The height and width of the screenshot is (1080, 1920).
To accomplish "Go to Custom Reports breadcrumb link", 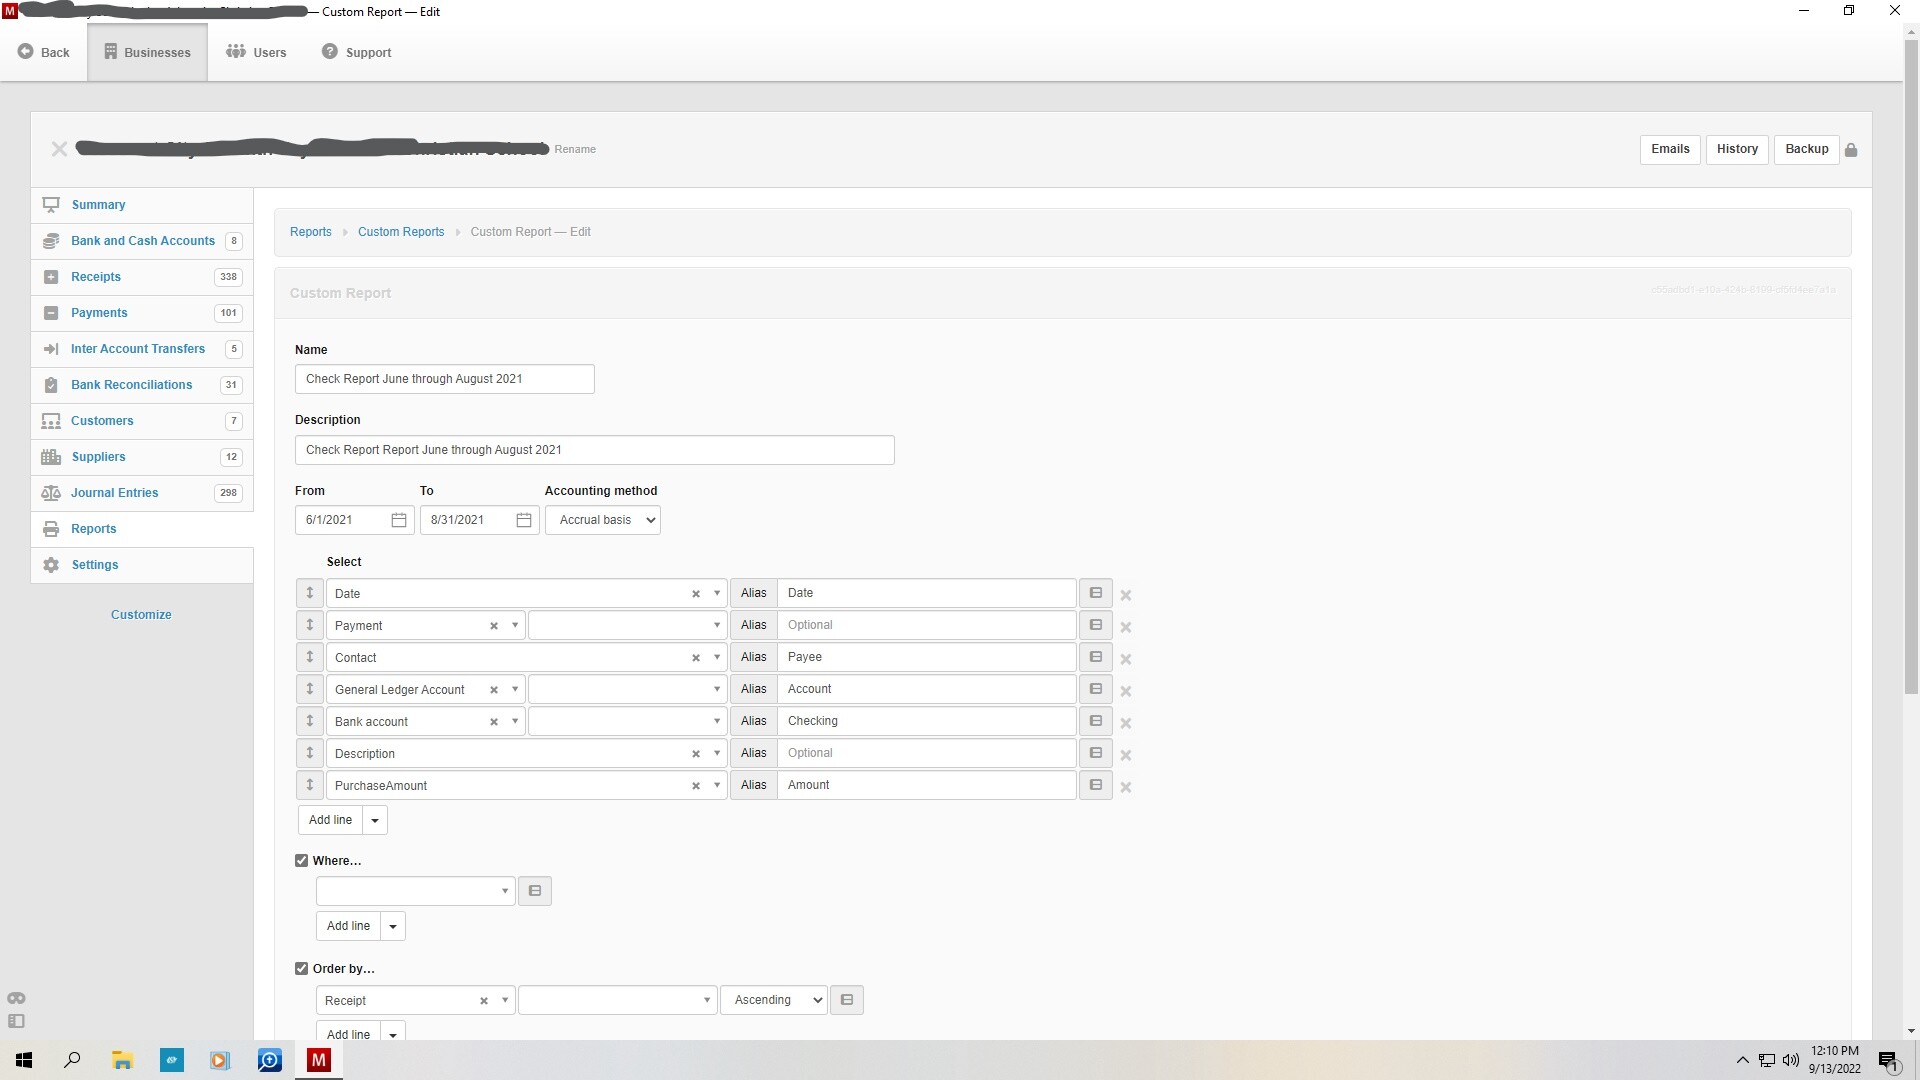I will [401, 232].
